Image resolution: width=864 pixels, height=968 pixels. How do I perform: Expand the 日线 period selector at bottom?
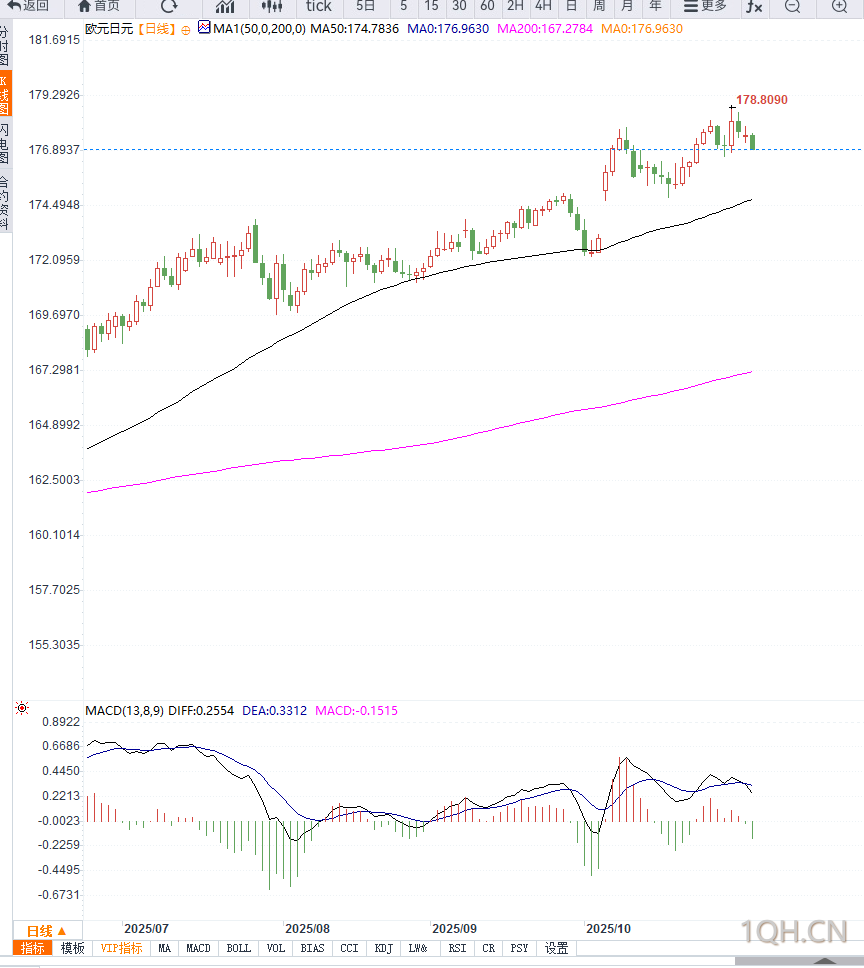(x=46, y=931)
